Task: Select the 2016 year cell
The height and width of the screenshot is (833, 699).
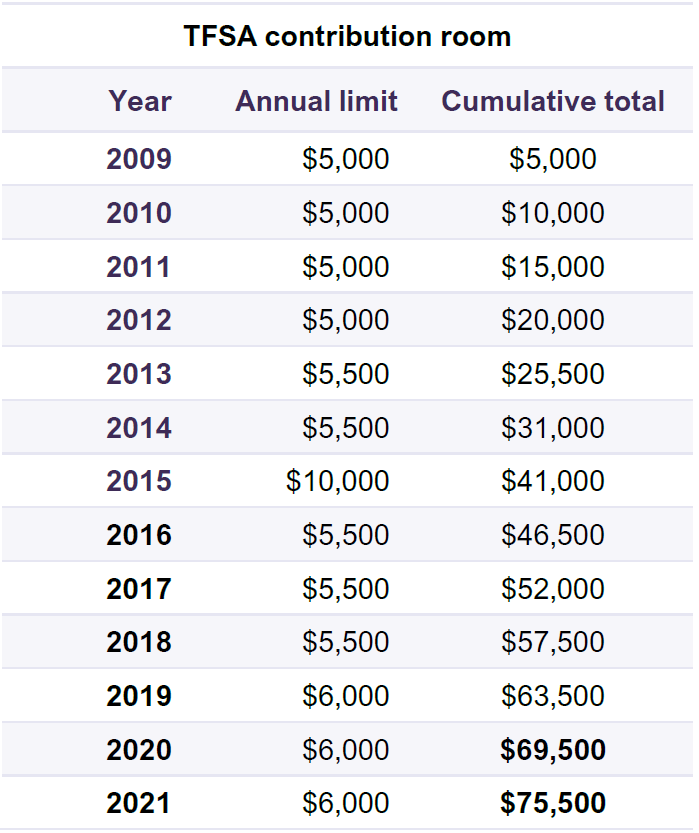Action: 139,534
